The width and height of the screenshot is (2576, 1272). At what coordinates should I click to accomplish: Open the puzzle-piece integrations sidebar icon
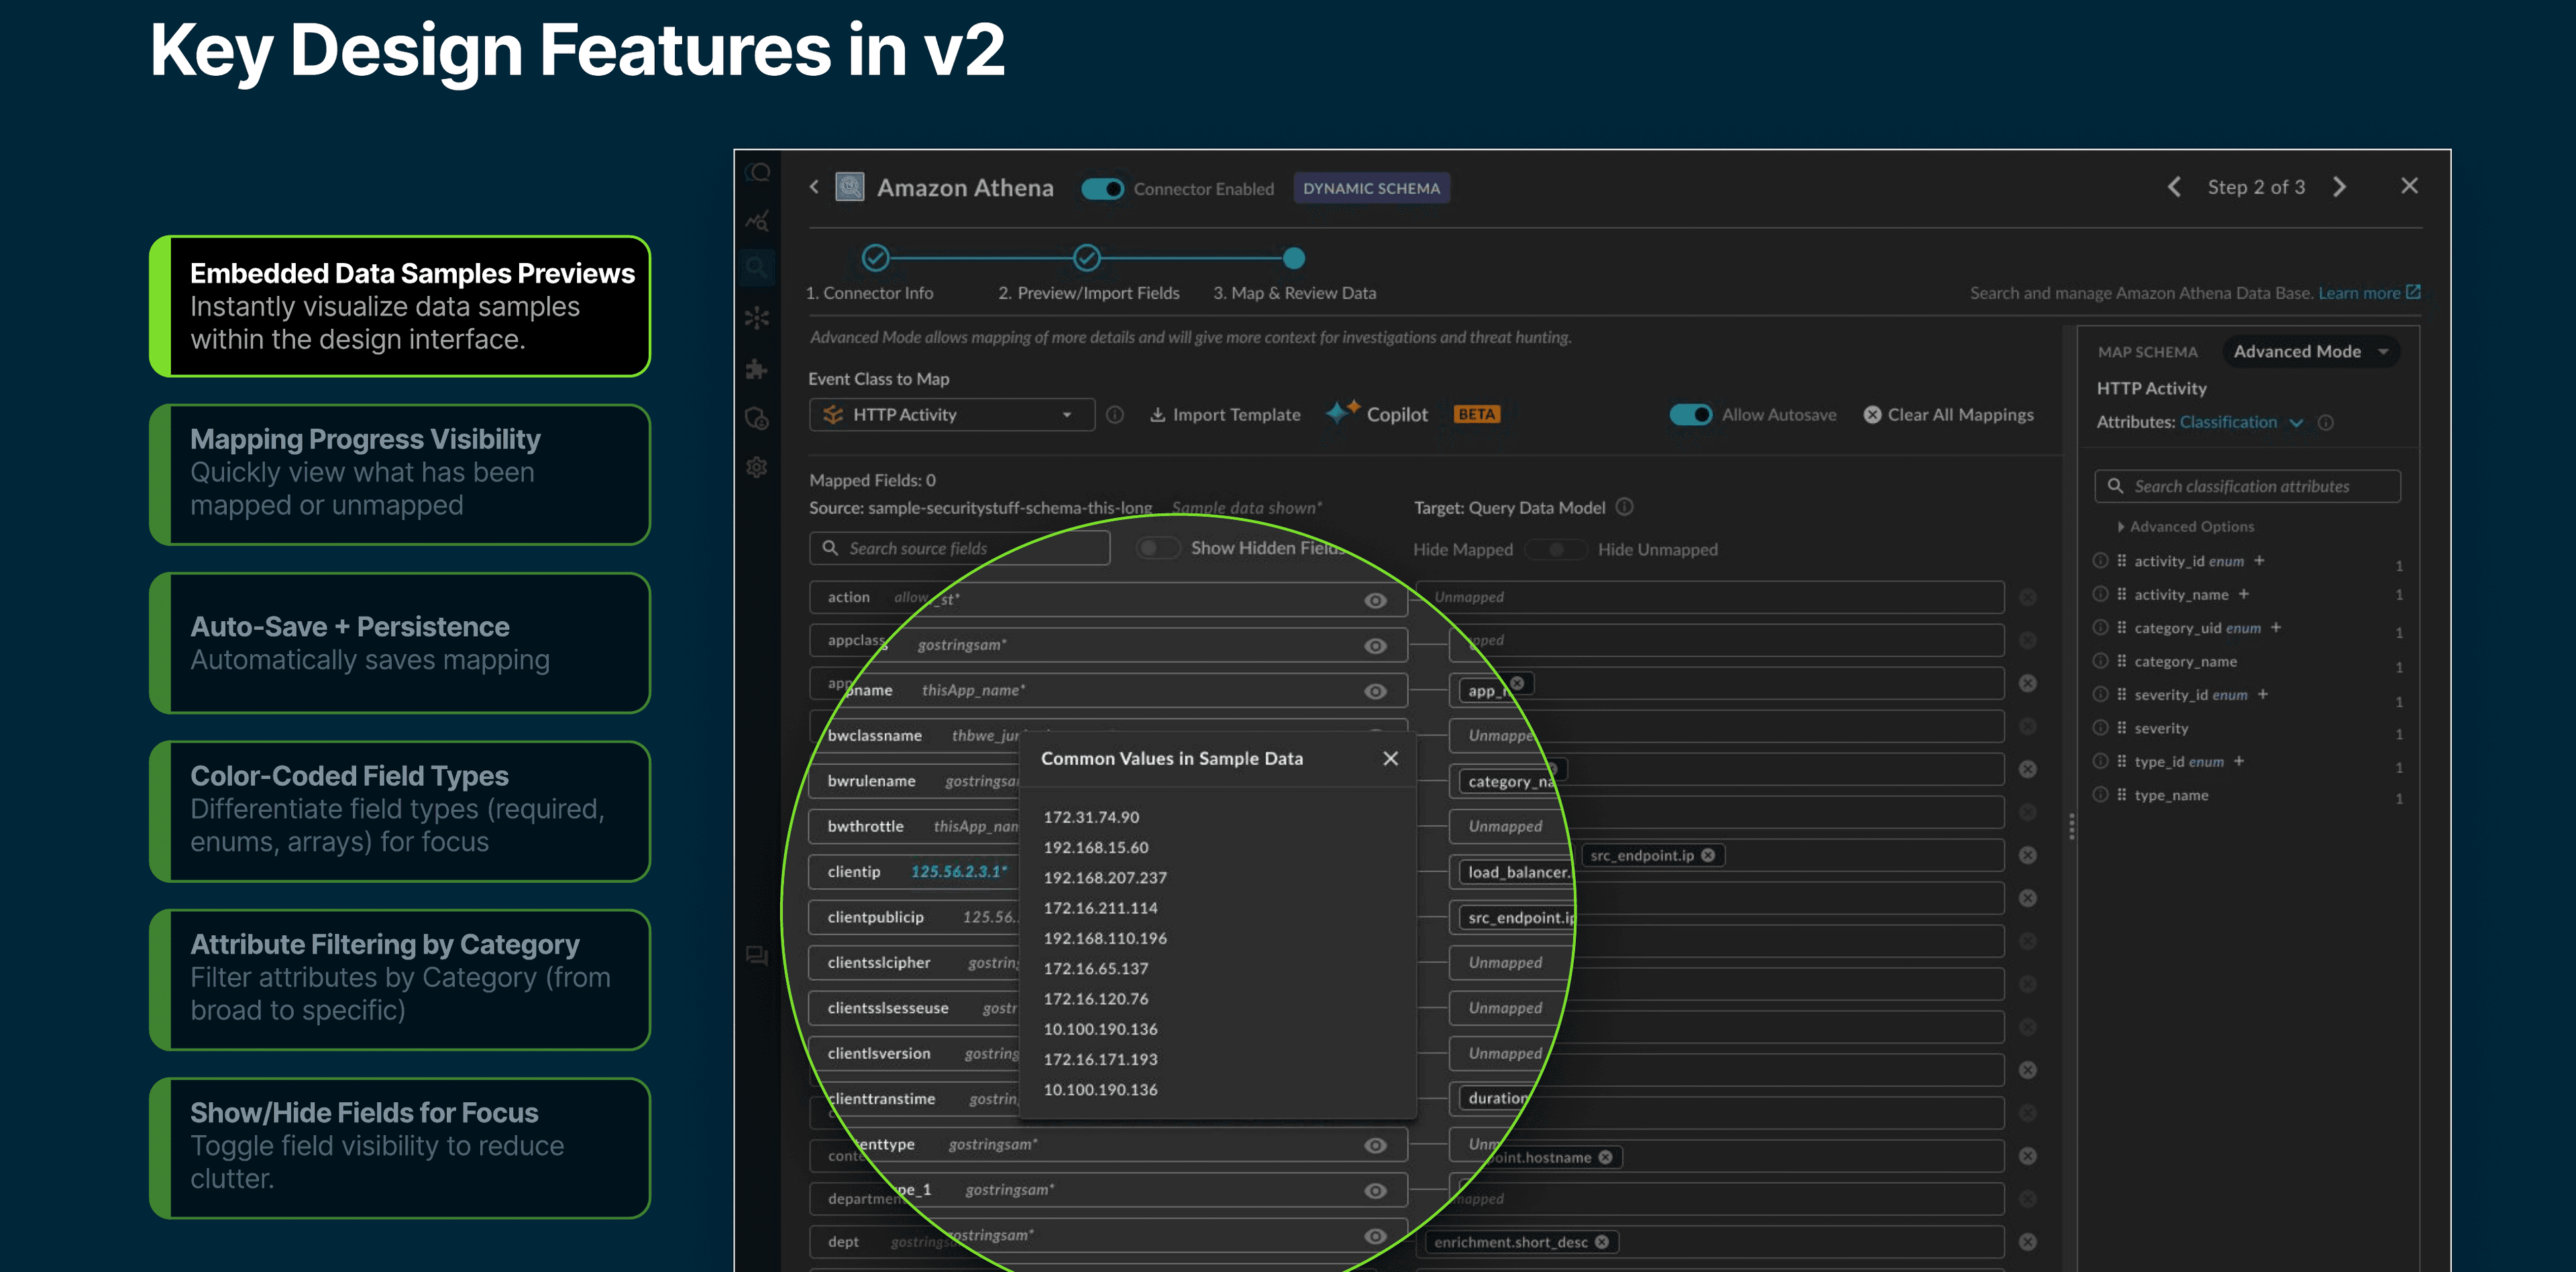757,369
